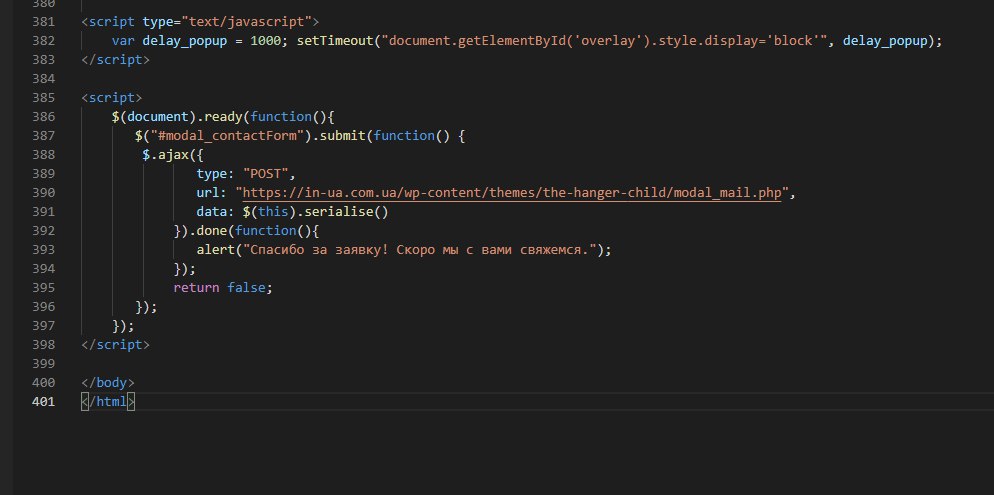
Task: Open the modal_mail.php URL link
Action: tap(512, 193)
